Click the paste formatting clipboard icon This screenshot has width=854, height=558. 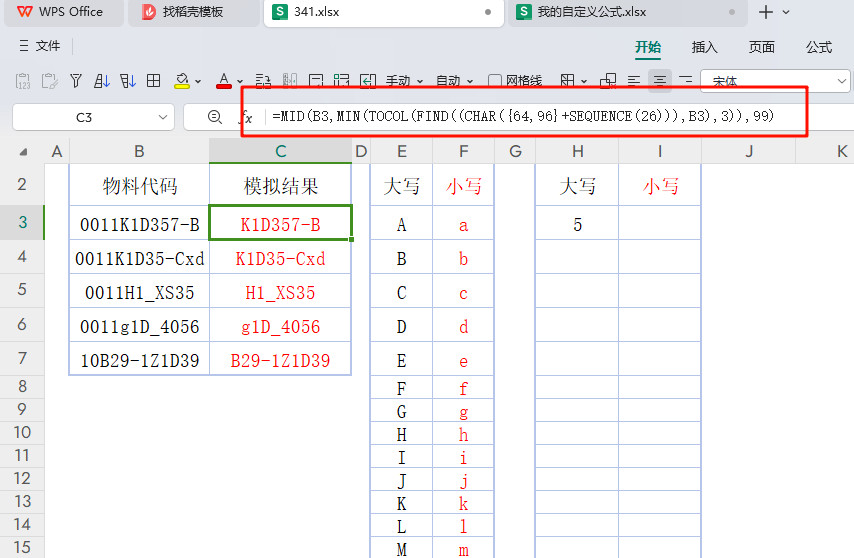tap(50, 82)
